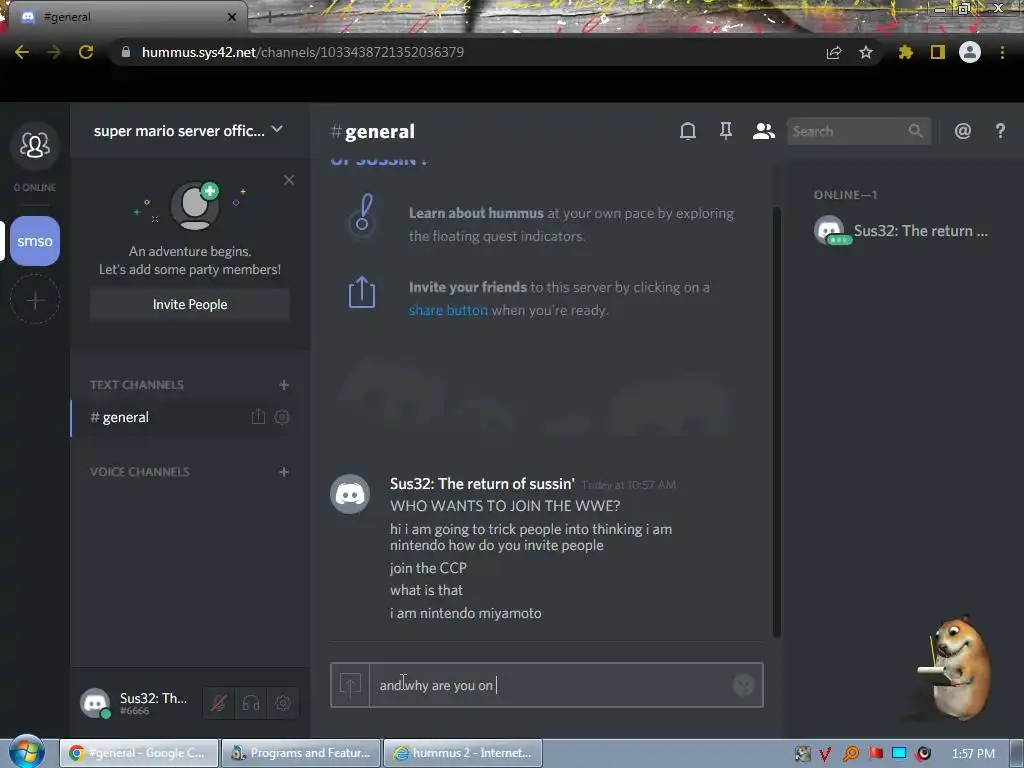The height and width of the screenshot is (768, 1024).
Task: Go back with the browser back arrow
Action: pos(22,52)
